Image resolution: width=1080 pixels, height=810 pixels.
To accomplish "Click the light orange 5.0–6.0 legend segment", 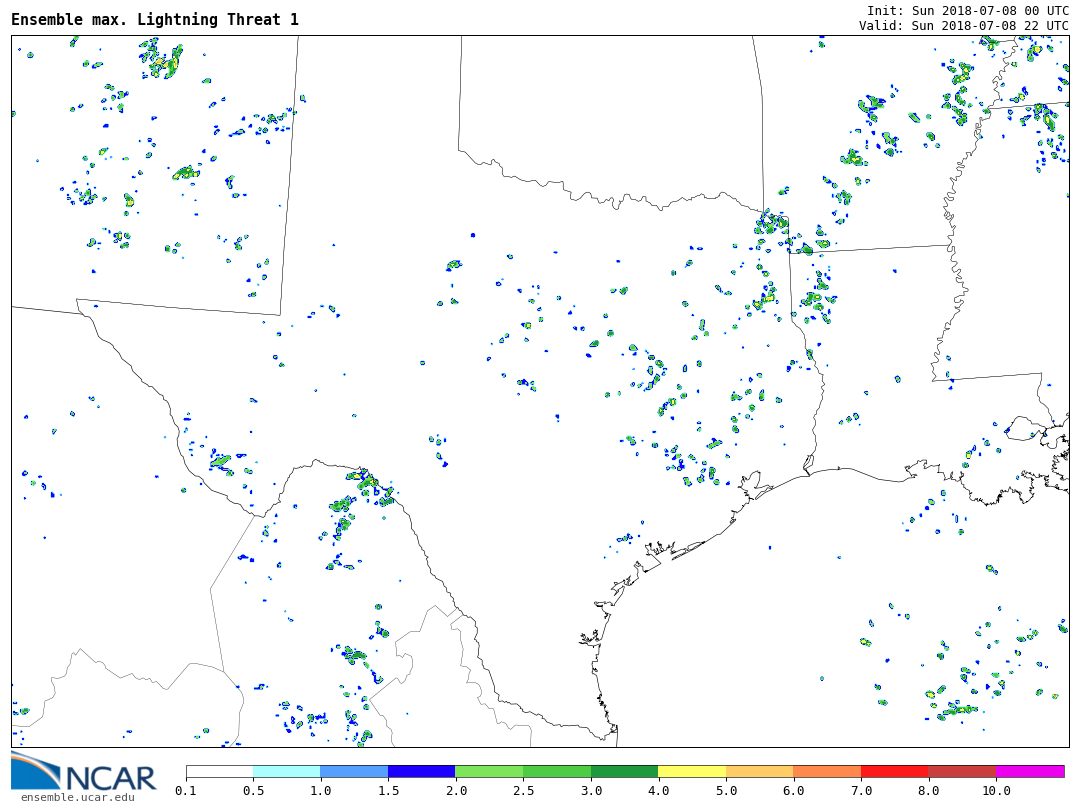I will (x=760, y=771).
